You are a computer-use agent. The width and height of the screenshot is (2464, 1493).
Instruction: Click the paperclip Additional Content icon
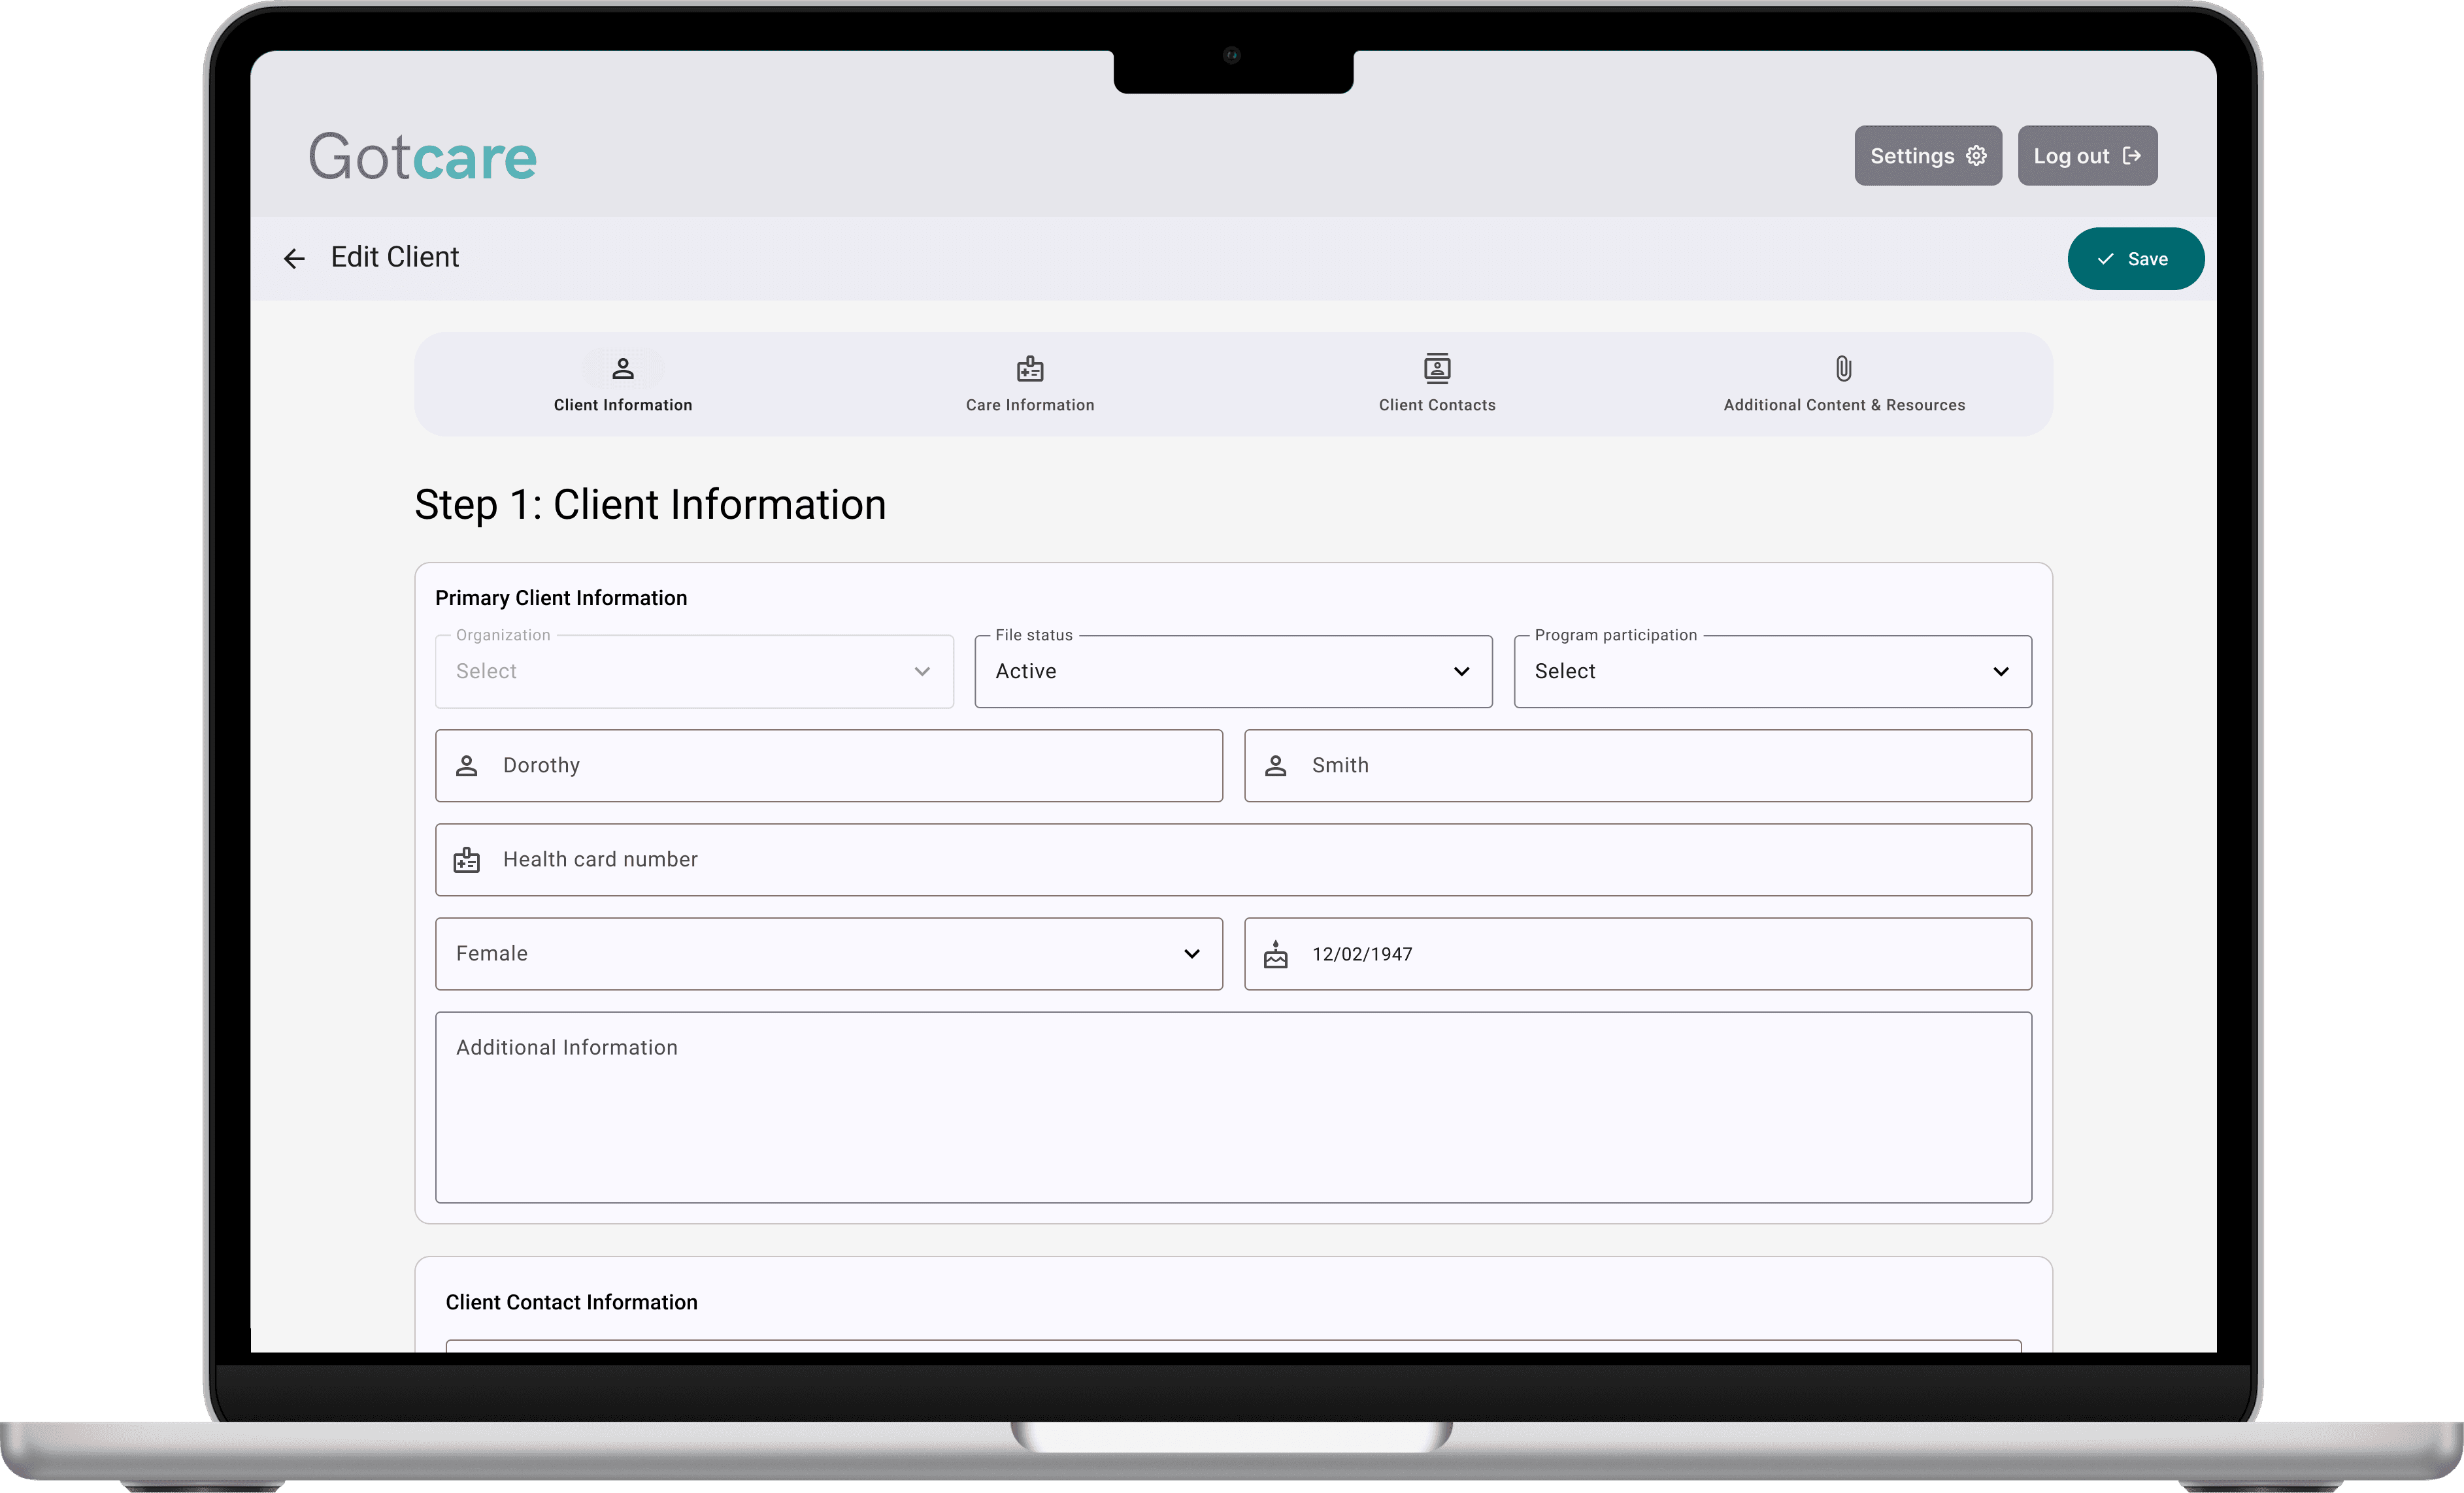(1844, 369)
